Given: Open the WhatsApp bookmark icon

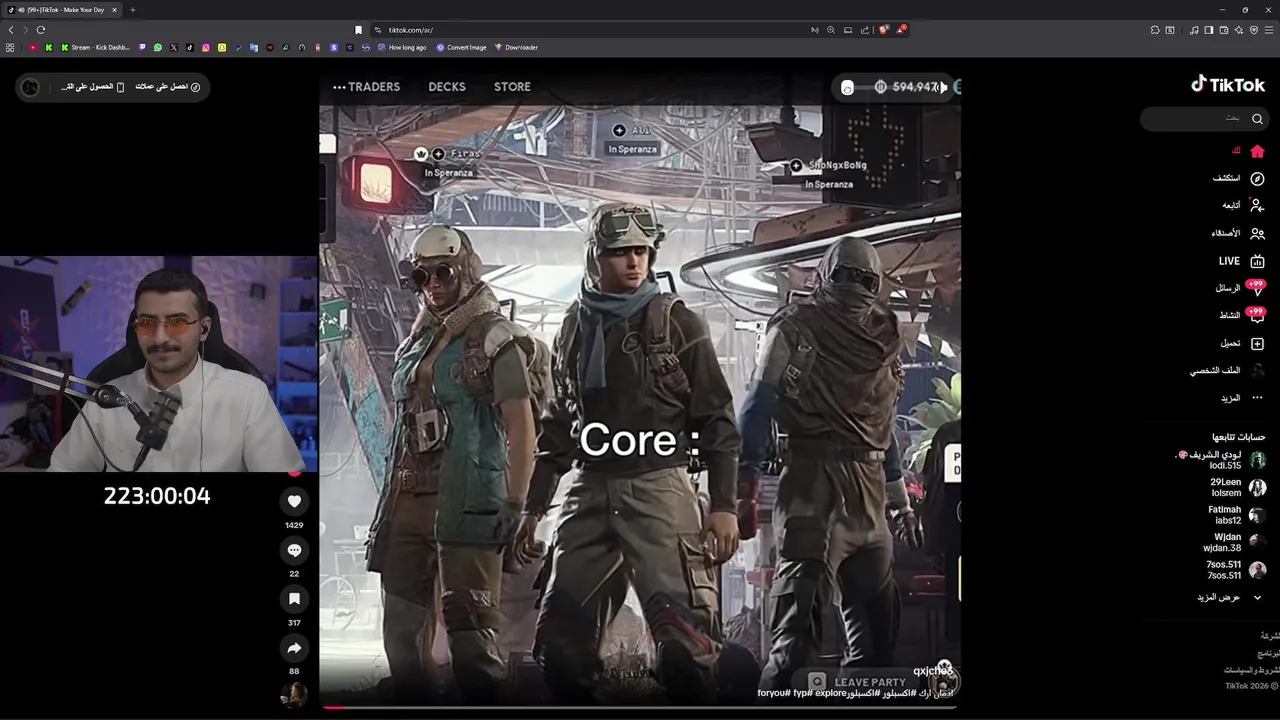Looking at the screenshot, I should pyautogui.click(x=158, y=47).
